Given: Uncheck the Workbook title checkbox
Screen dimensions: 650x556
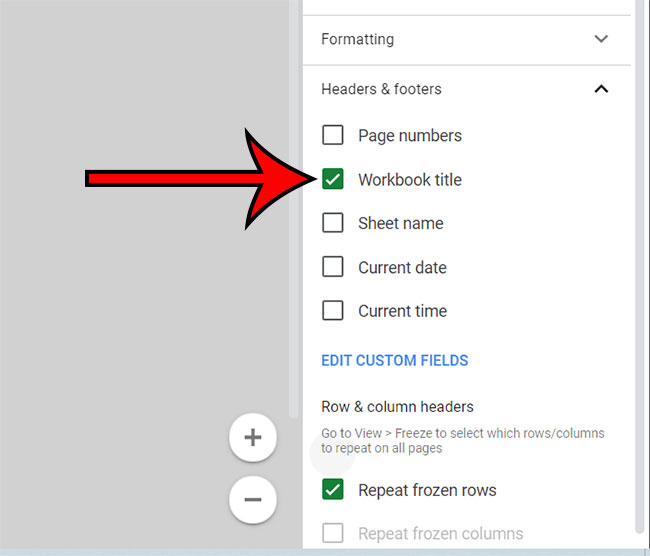Looking at the screenshot, I should point(332,179).
